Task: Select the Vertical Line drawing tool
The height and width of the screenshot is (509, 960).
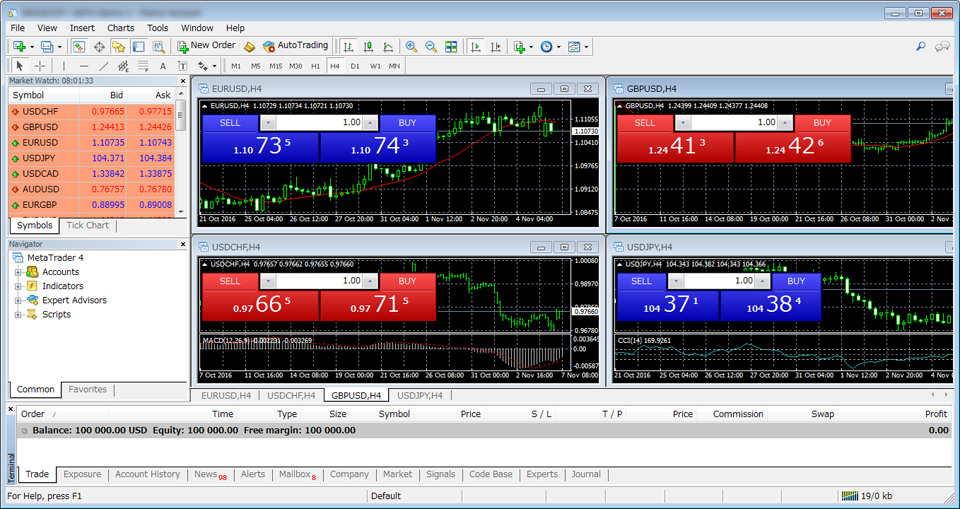Action: point(64,66)
